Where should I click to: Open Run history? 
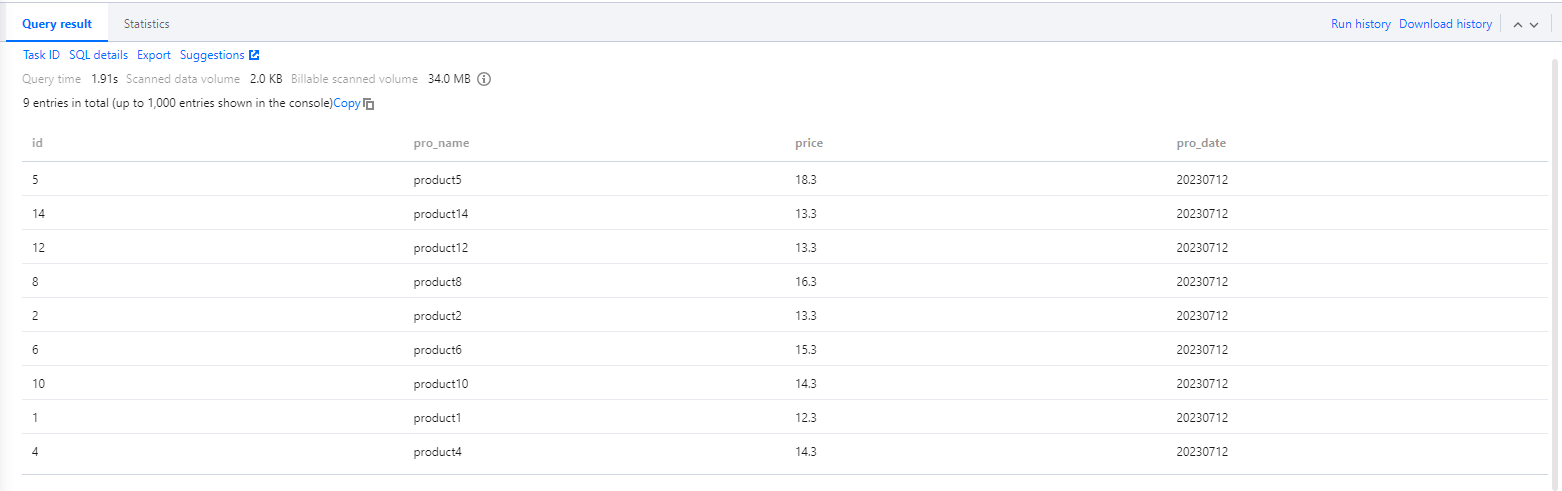click(x=1360, y=24)
